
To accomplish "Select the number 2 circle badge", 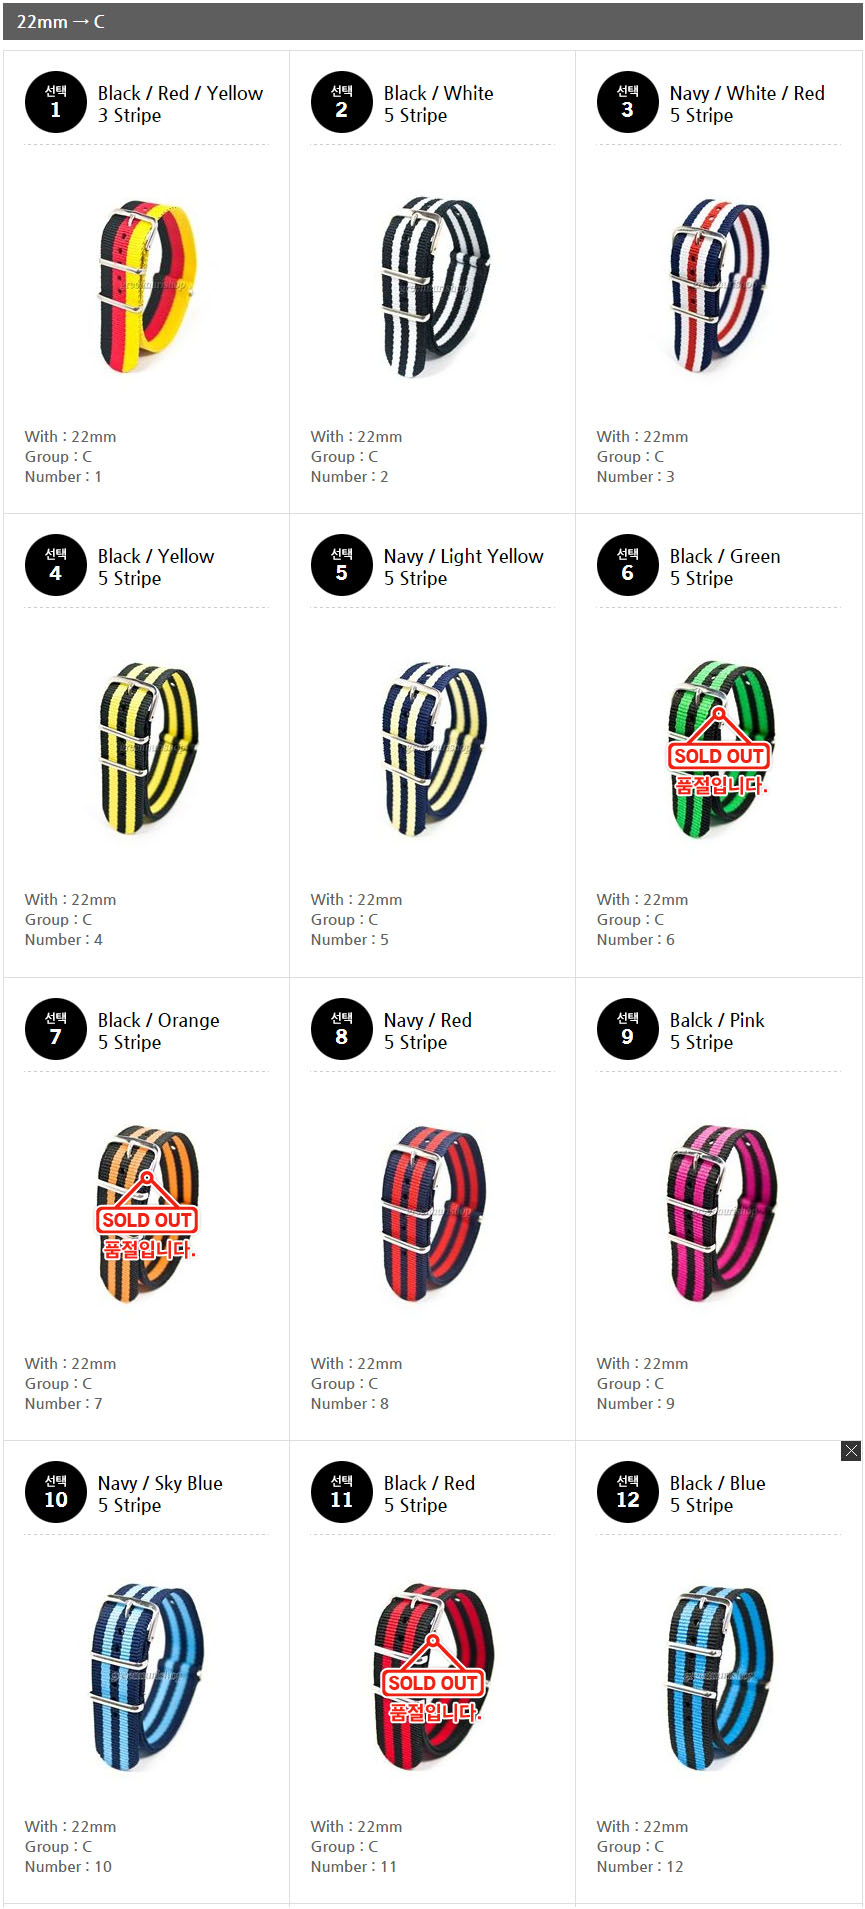I will click(x=342, y=102).
